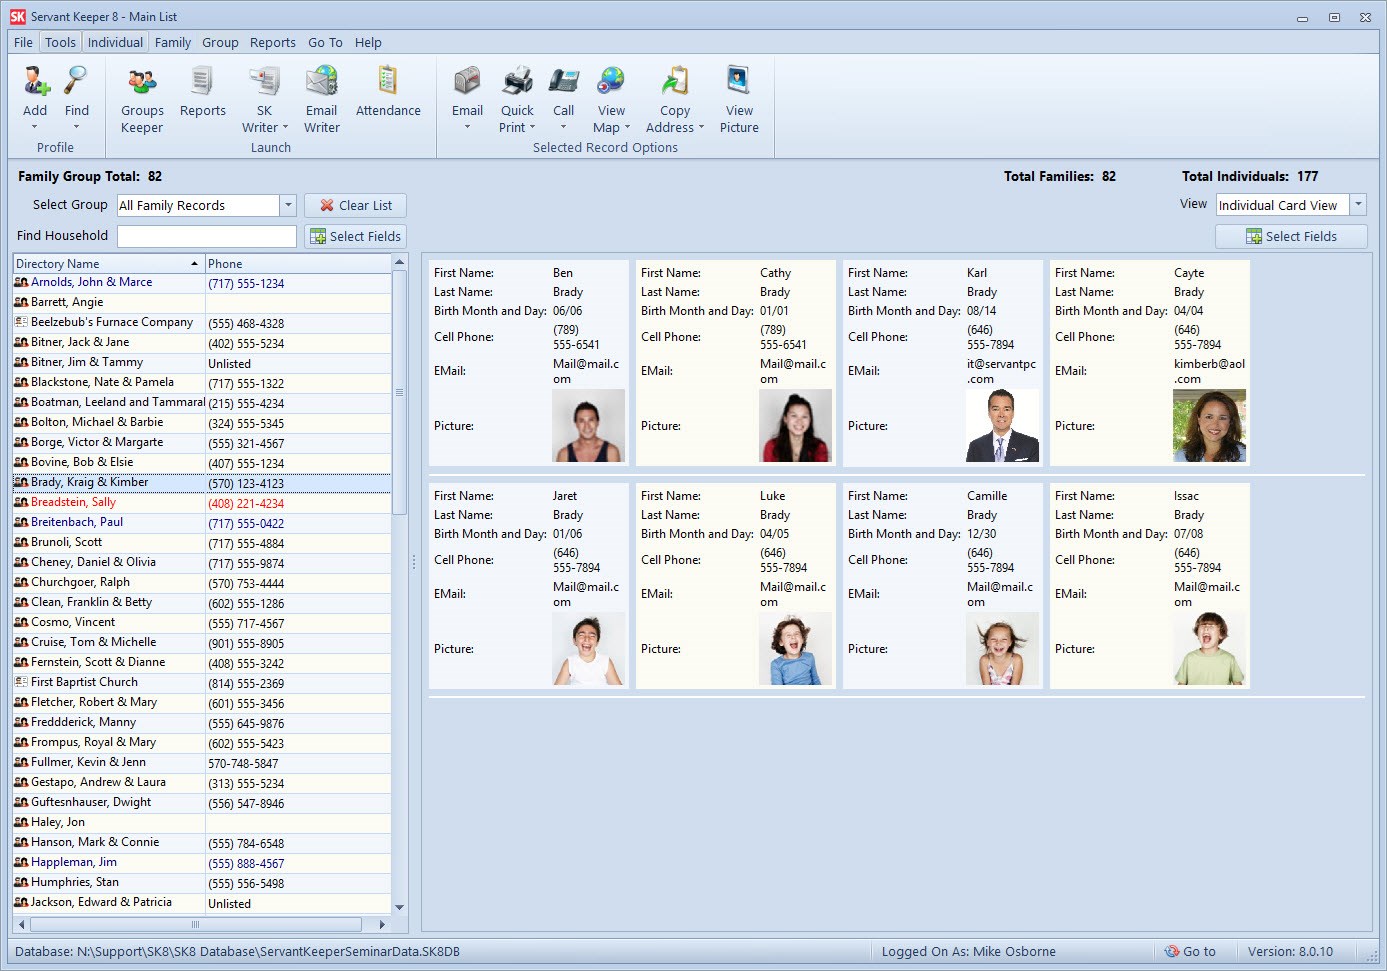Open the Select Group dropdown
This screenshot has height=971, width=1387.
(288, 205)
